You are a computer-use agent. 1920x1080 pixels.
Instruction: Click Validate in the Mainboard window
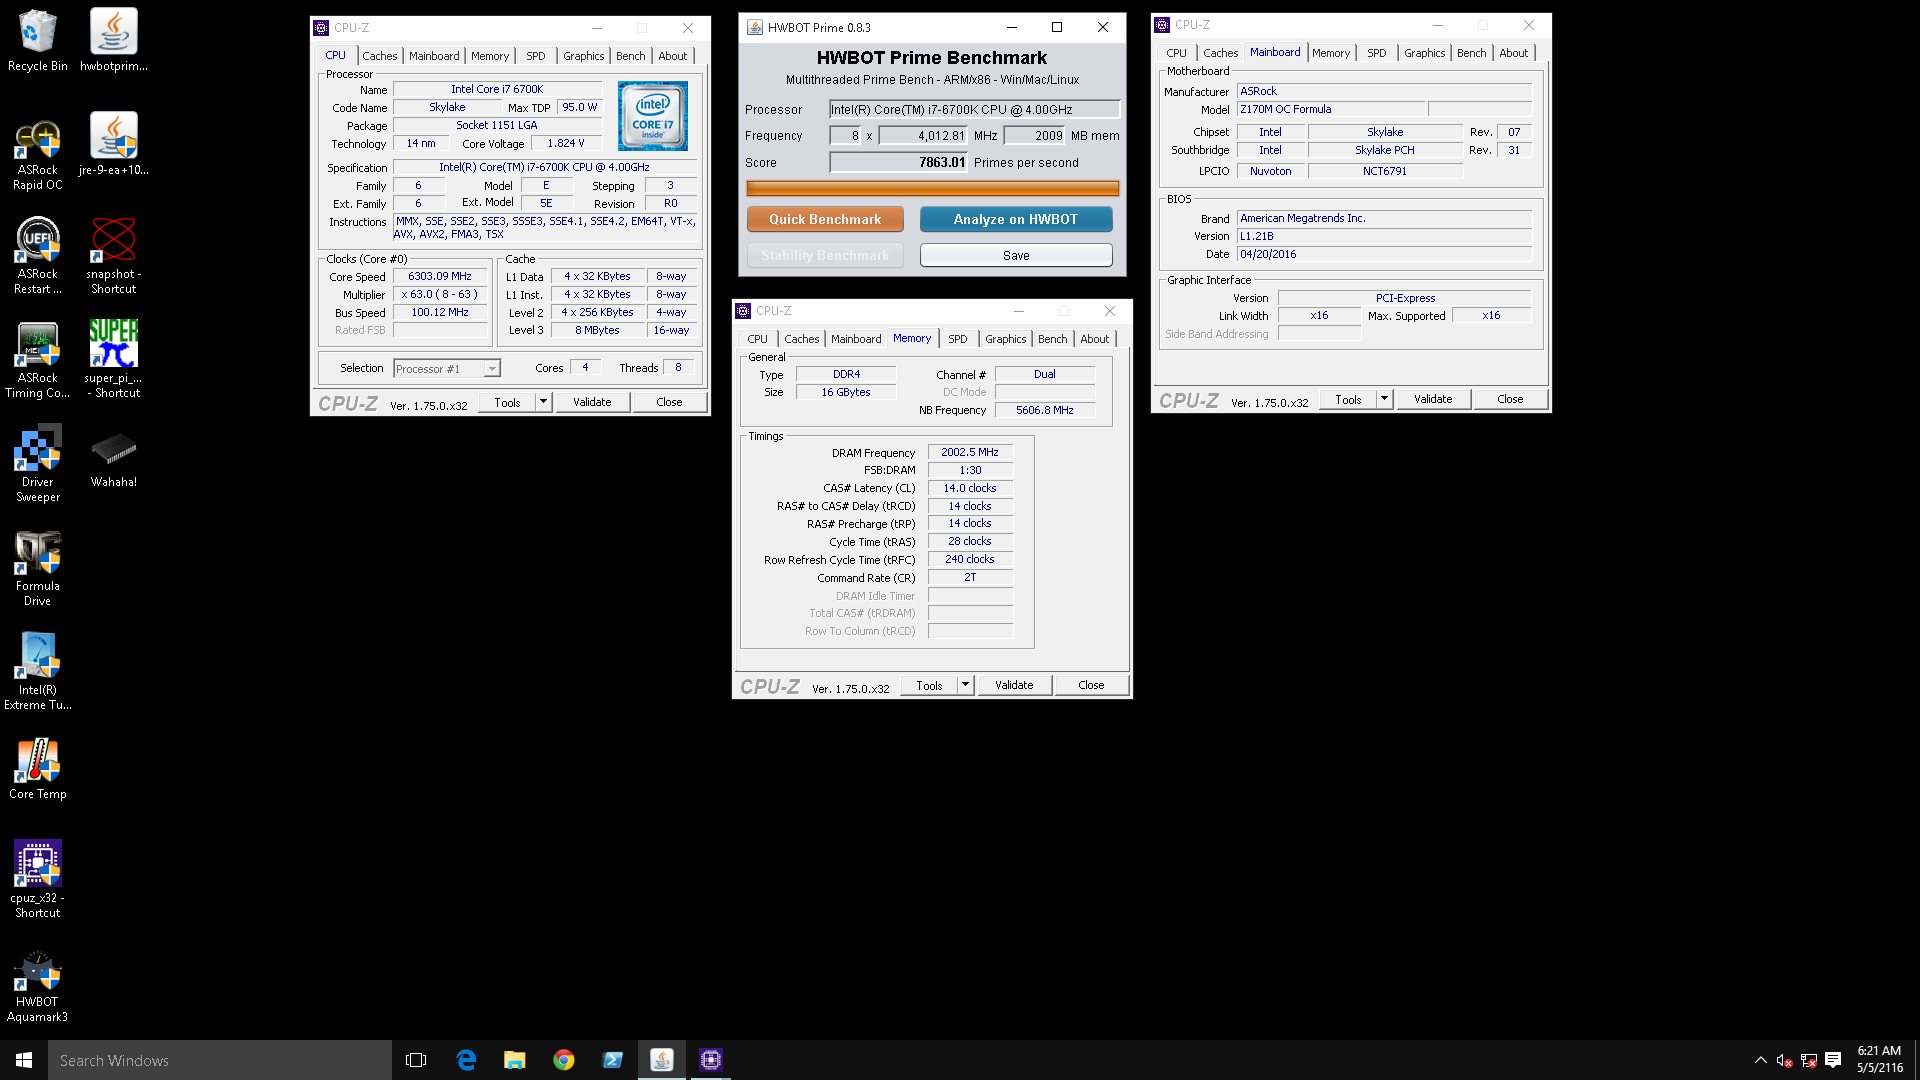coord(1433,399)
